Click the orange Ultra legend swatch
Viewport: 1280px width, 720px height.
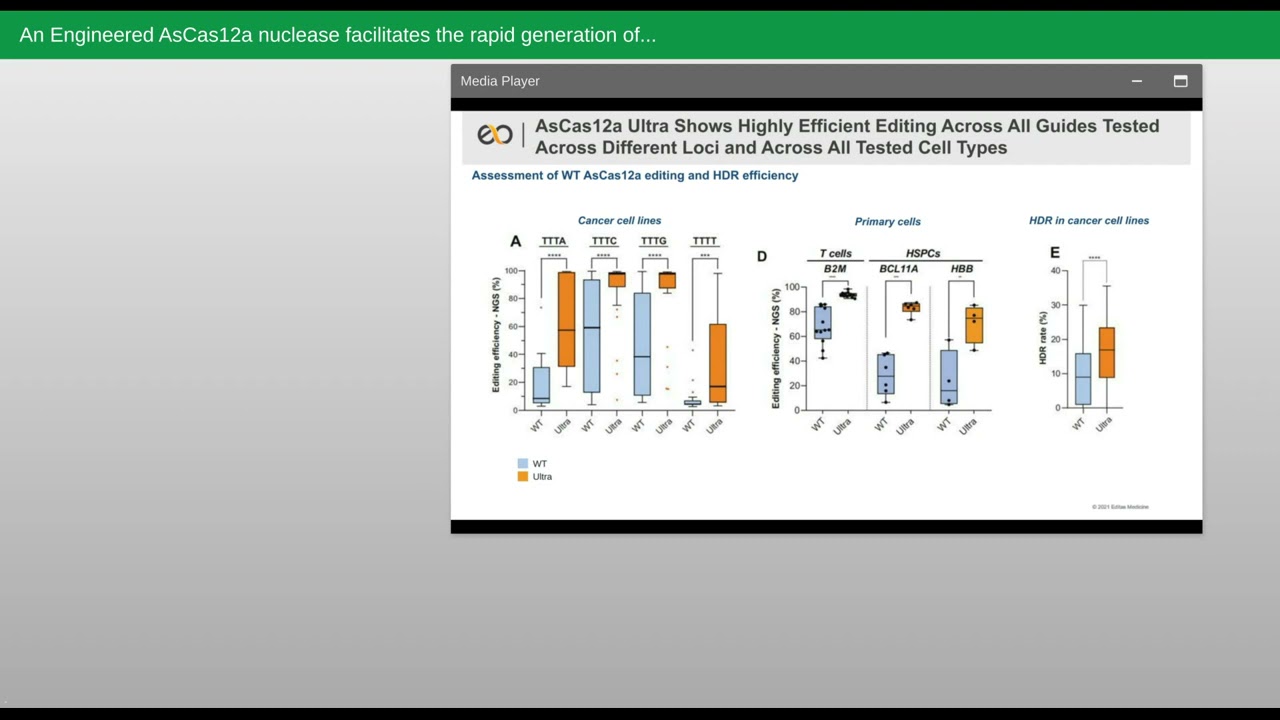[x=522, y=476]
